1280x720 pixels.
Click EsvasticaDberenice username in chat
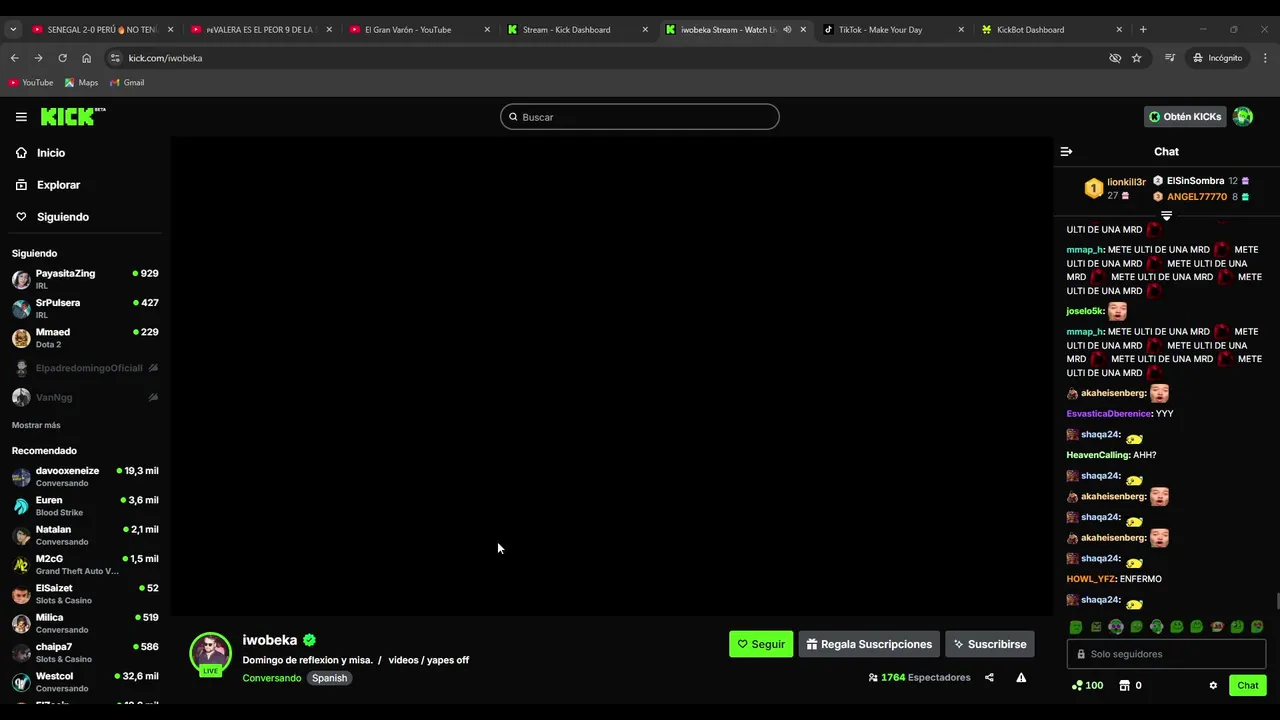coord(1108,414)
